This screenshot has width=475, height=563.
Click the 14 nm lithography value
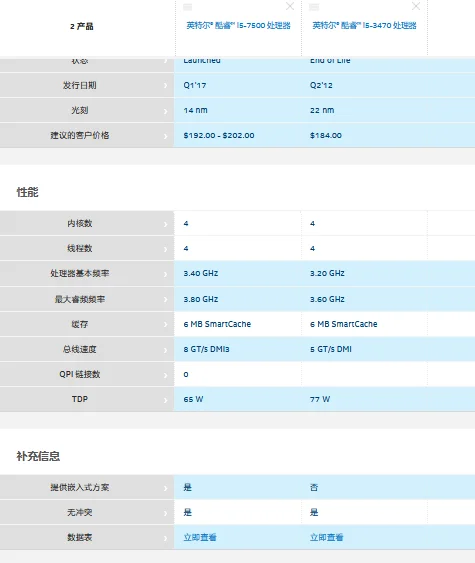196,110
